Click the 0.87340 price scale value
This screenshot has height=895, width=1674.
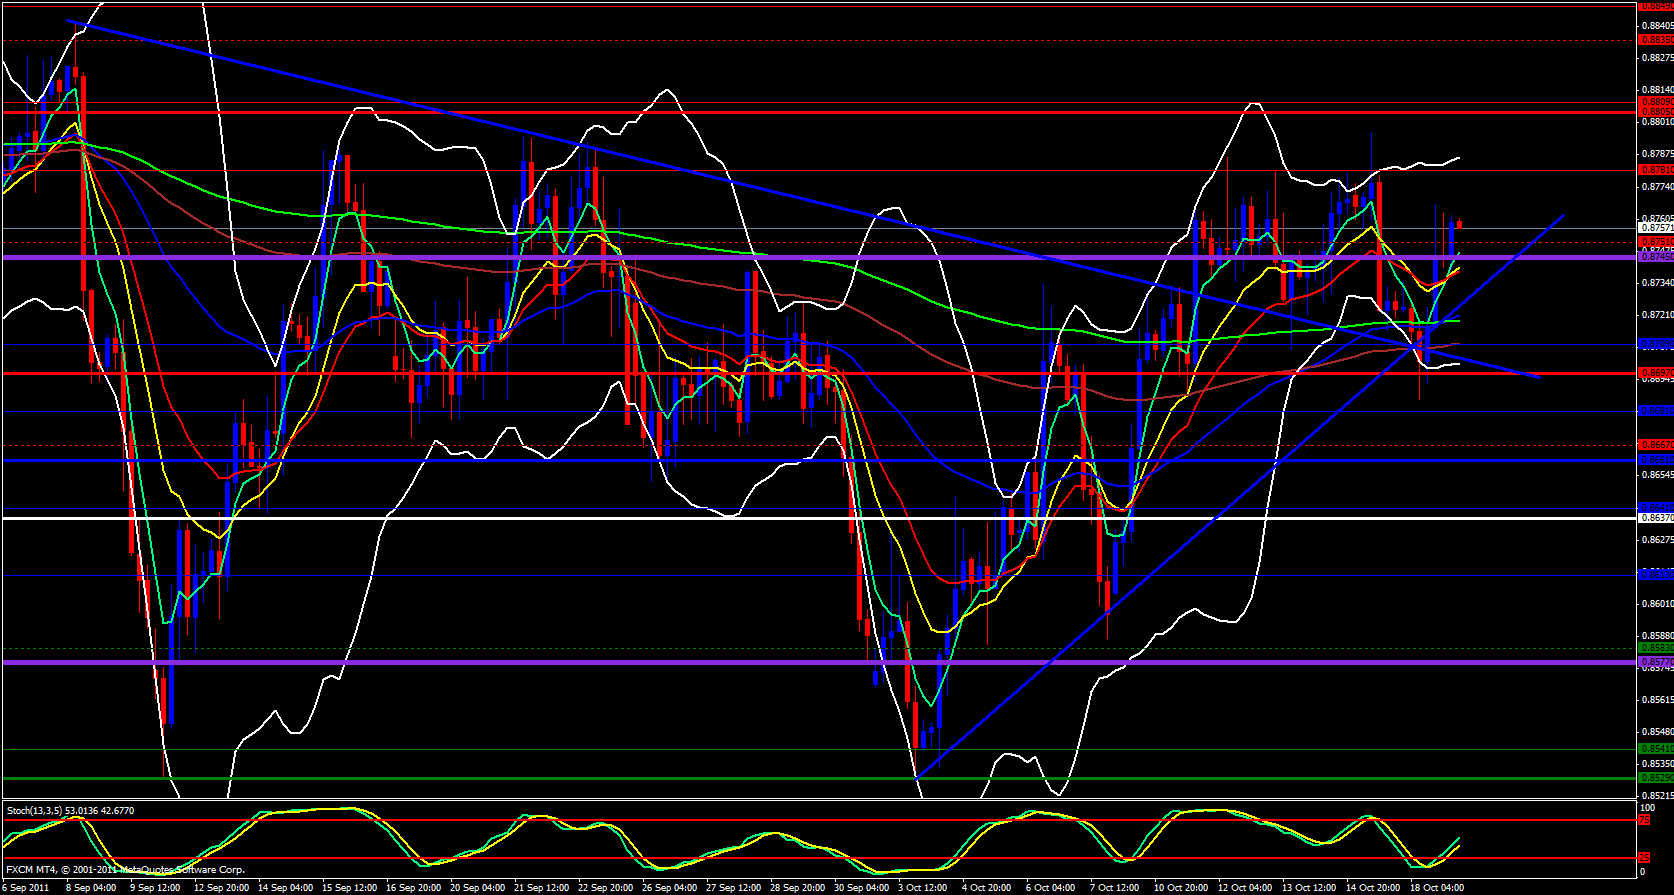pos(1657,282)
